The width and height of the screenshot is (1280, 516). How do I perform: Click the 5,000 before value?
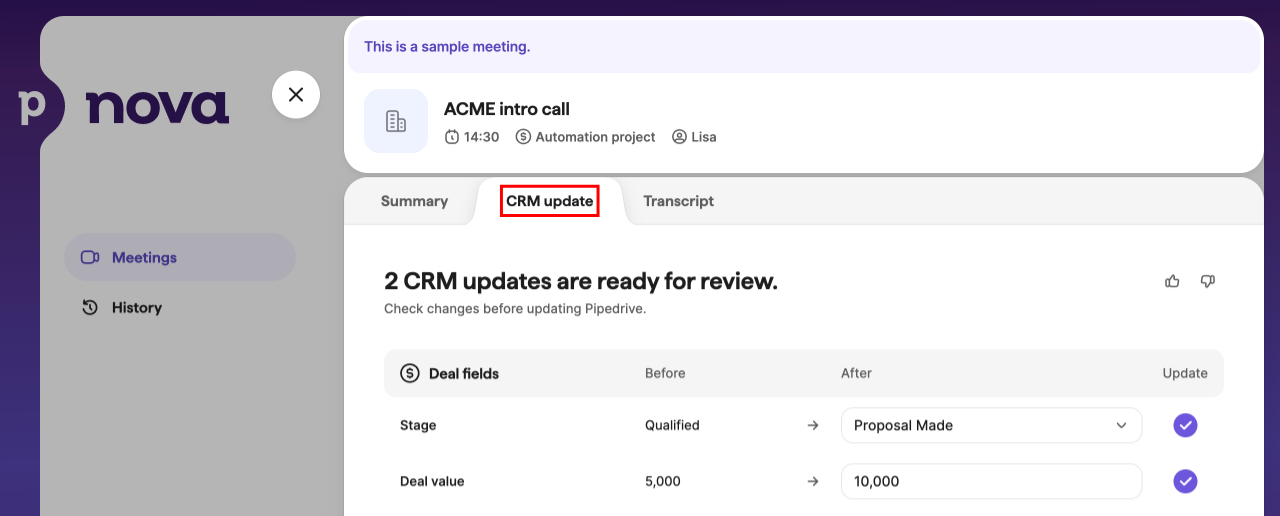click(x=663, y=481)
